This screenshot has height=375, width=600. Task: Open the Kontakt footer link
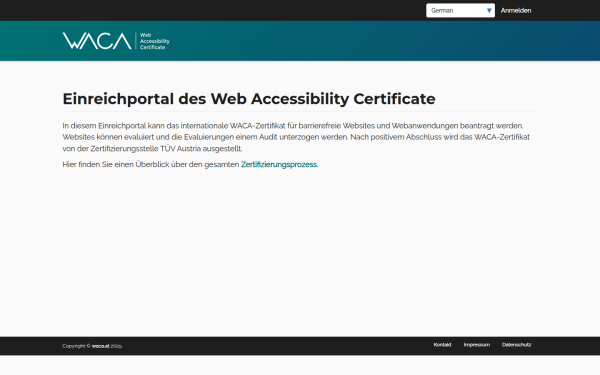(x=442, y=345)
